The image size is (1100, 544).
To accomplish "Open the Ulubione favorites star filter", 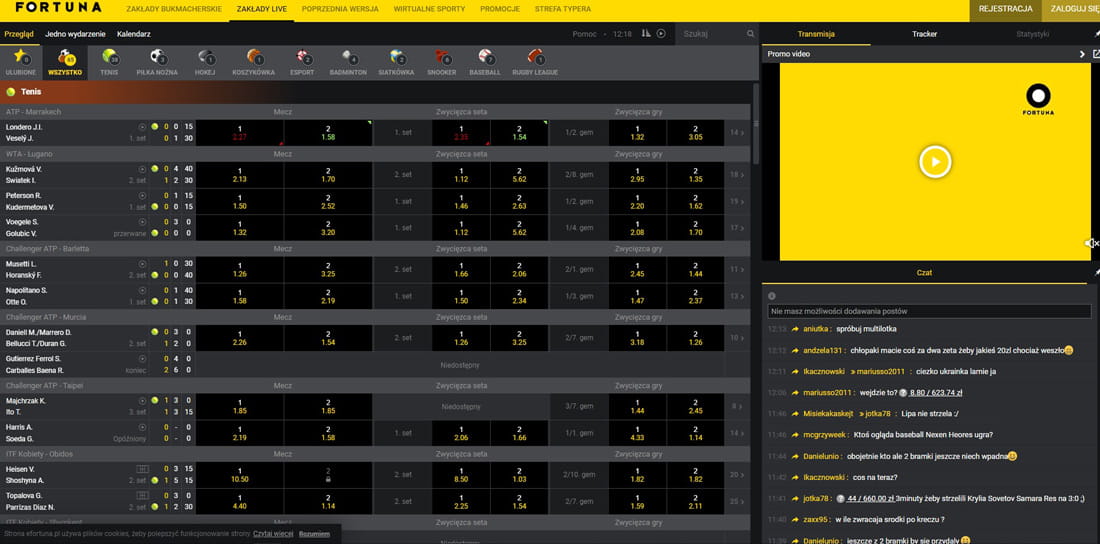I will (20, 62).
